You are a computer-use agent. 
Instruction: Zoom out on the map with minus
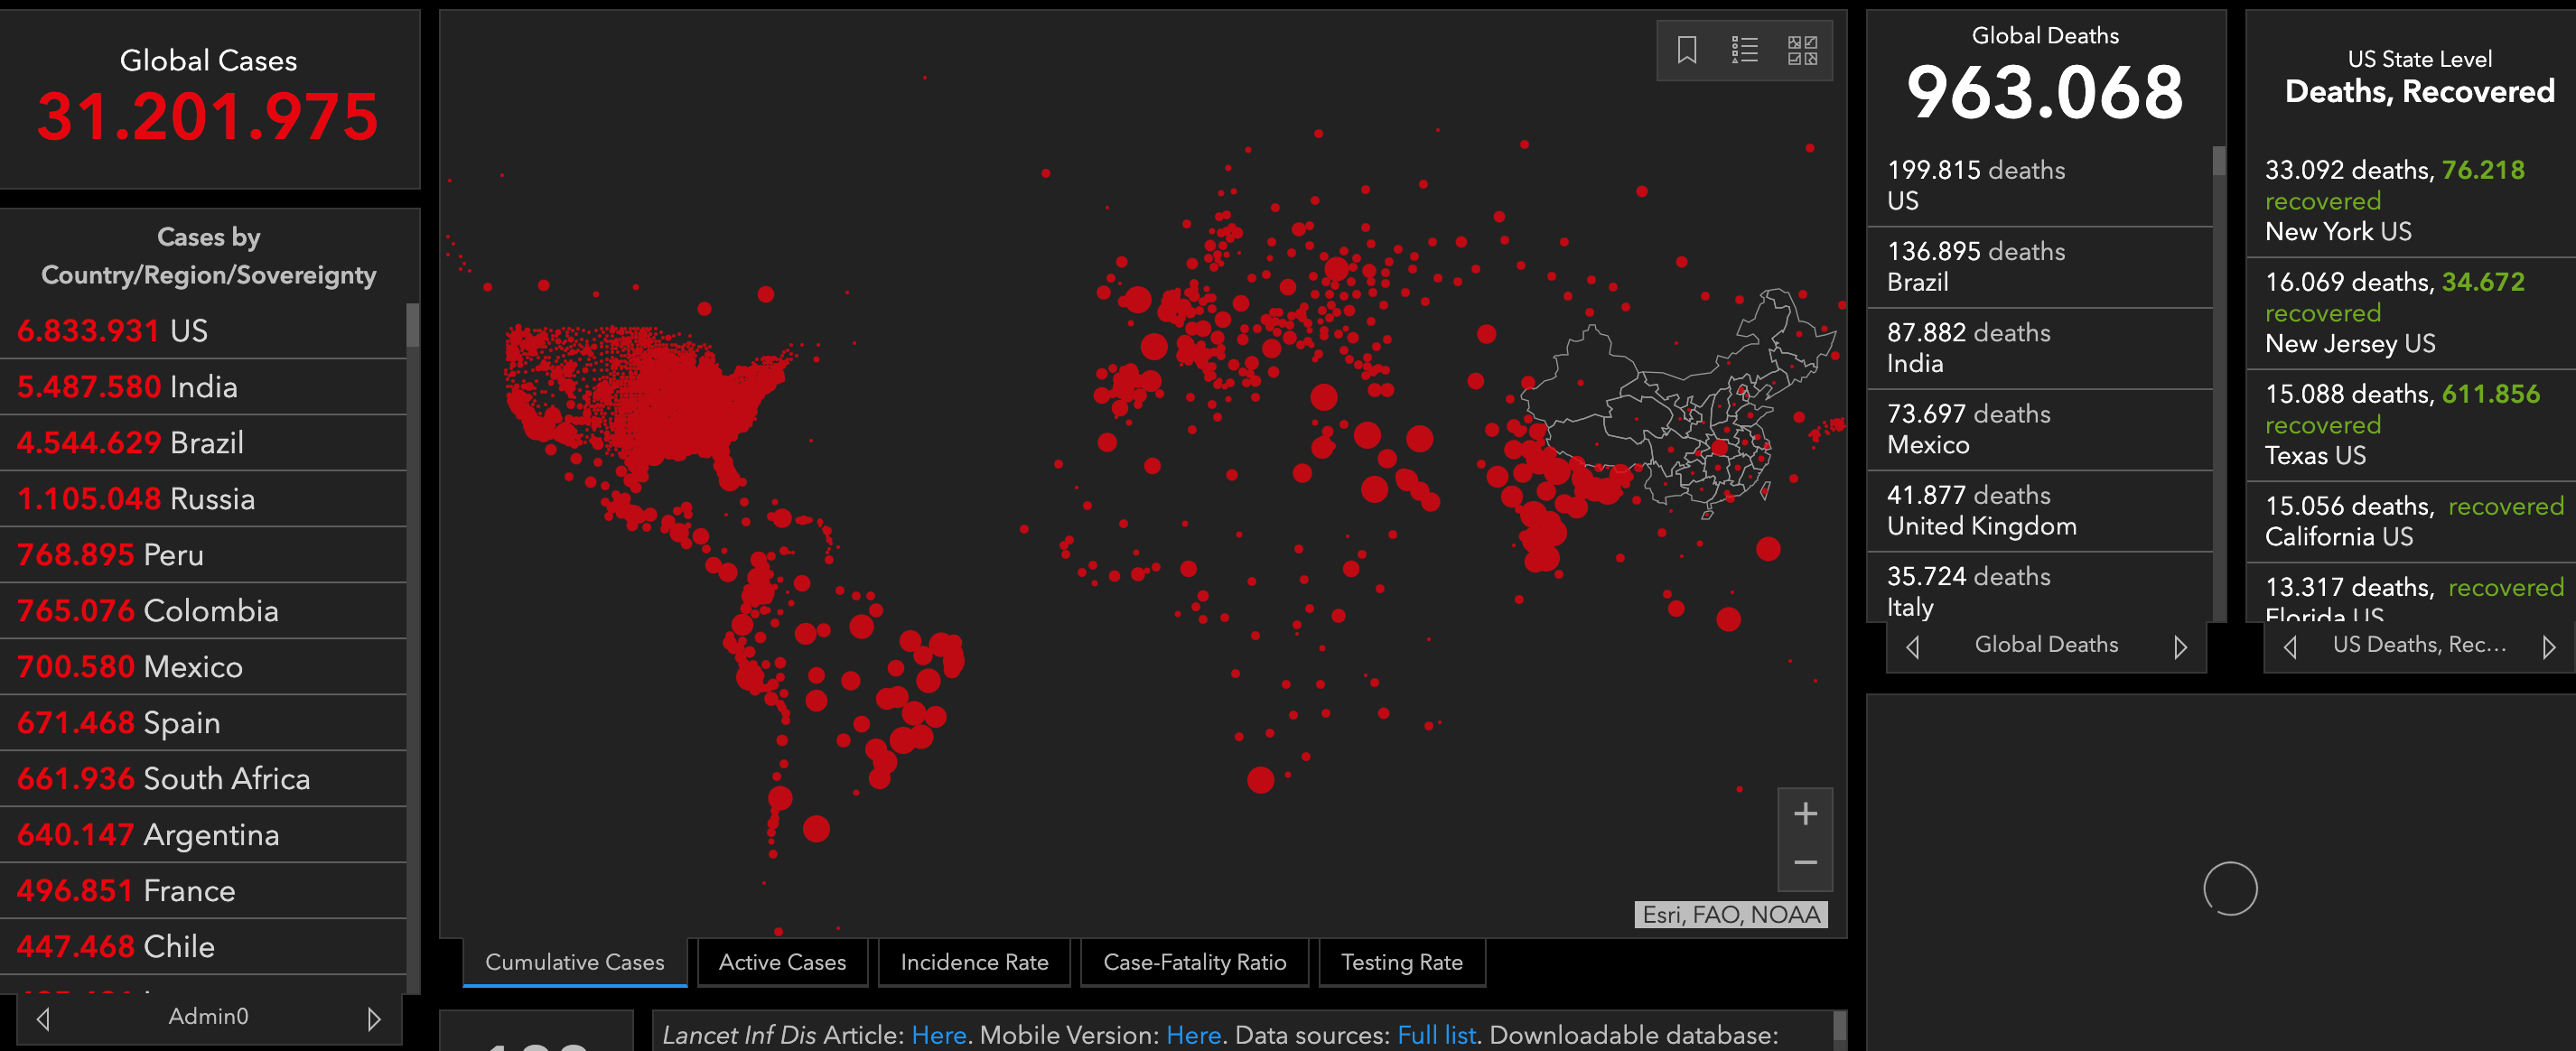pos(1805,863)
